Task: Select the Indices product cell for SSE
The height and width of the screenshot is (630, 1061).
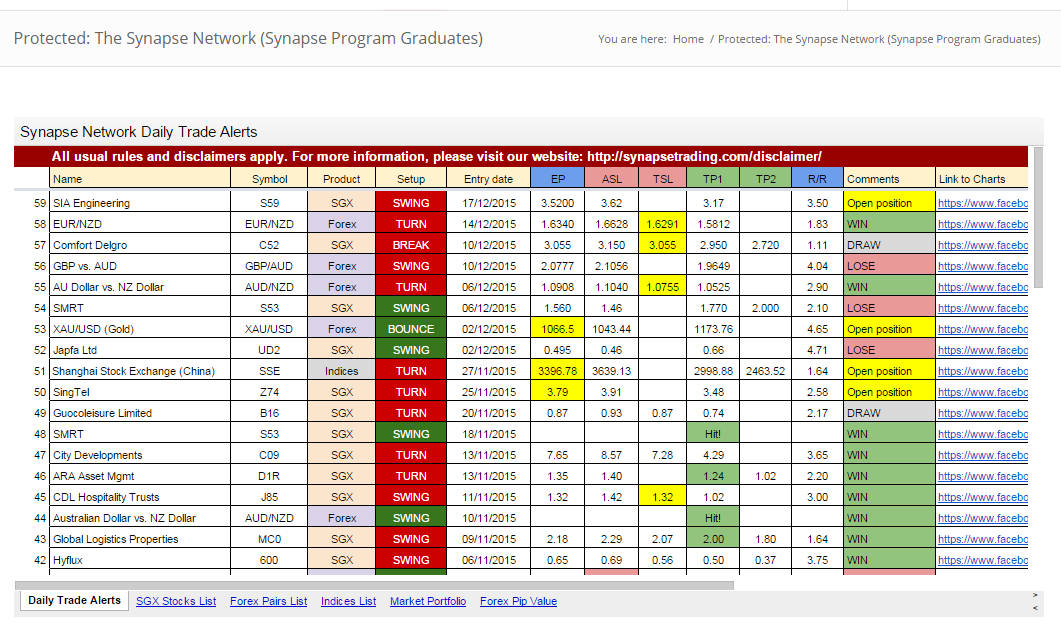Action: (x=342, y=371)
